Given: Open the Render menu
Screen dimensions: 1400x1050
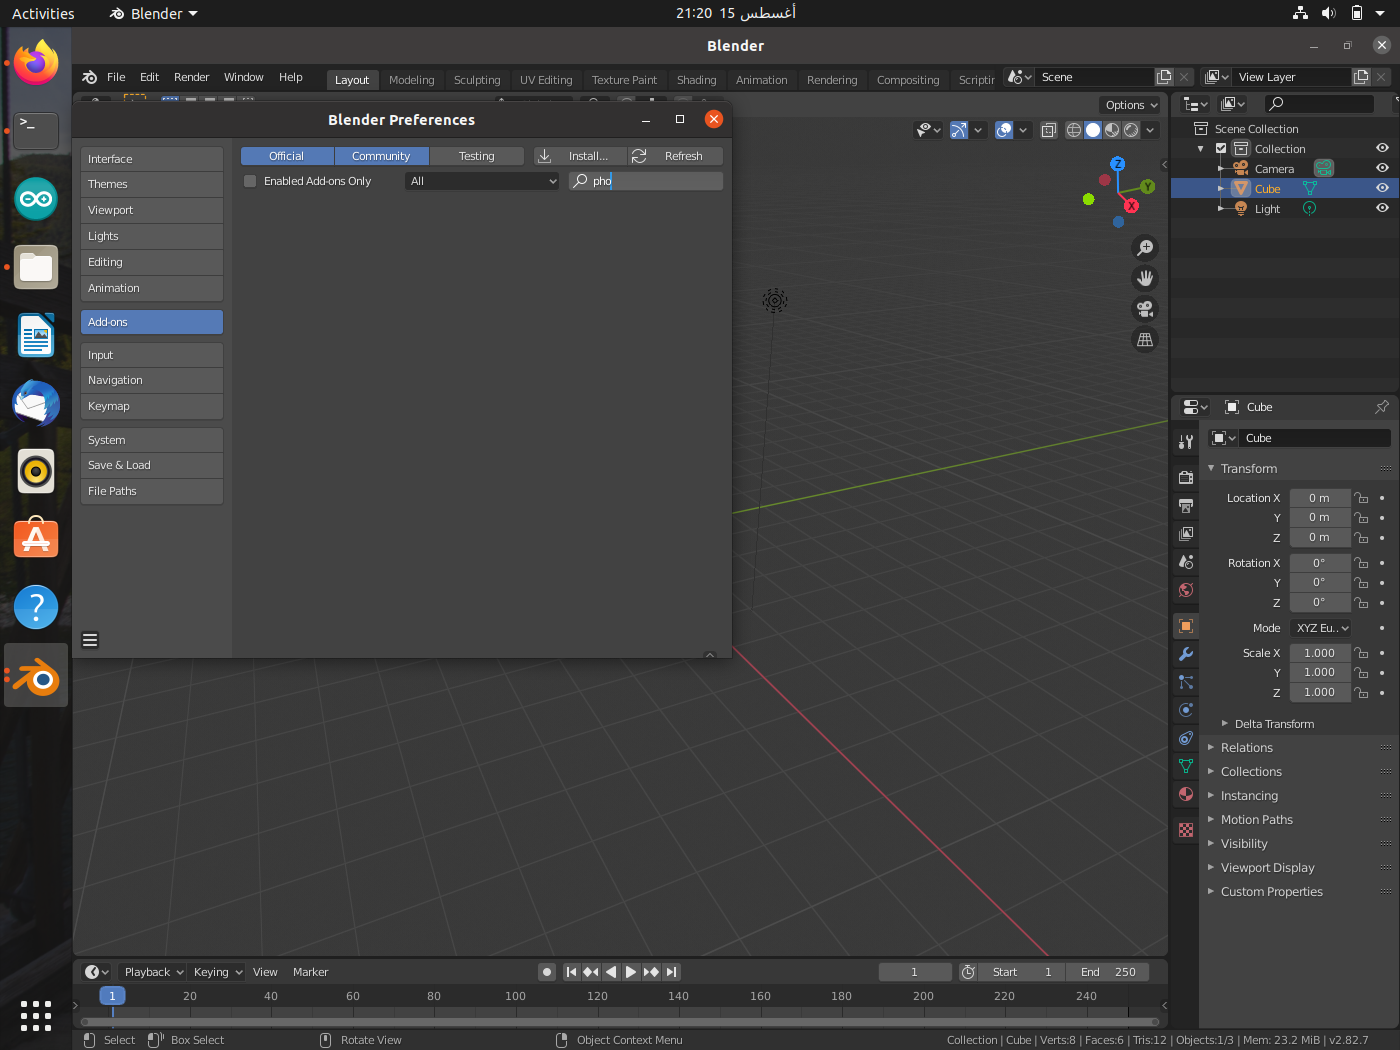Looking at the screenshot, I should click(191, 77).
